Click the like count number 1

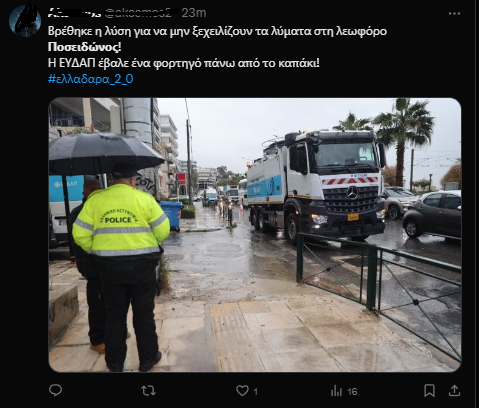pyautogui.click(x=255, y=391)
